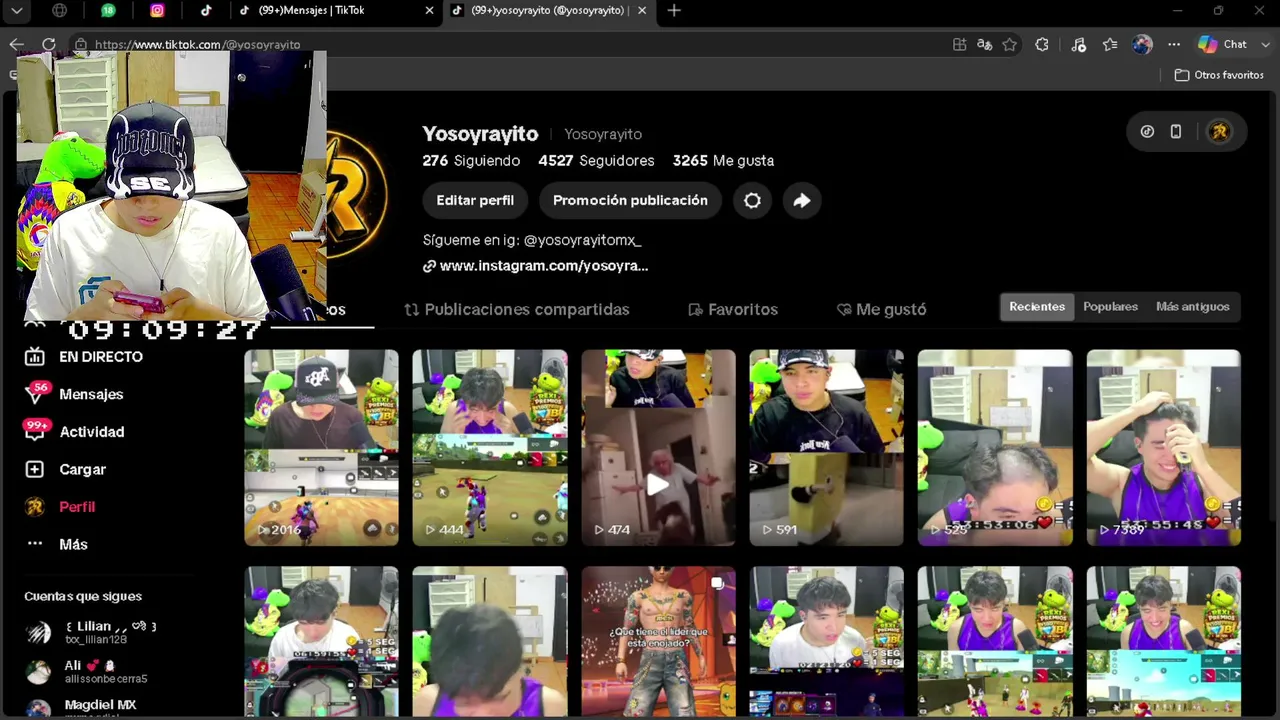Switch to the Instagram pinned tab
Viewport: 1280px width, 720px height.
(157, 11)
